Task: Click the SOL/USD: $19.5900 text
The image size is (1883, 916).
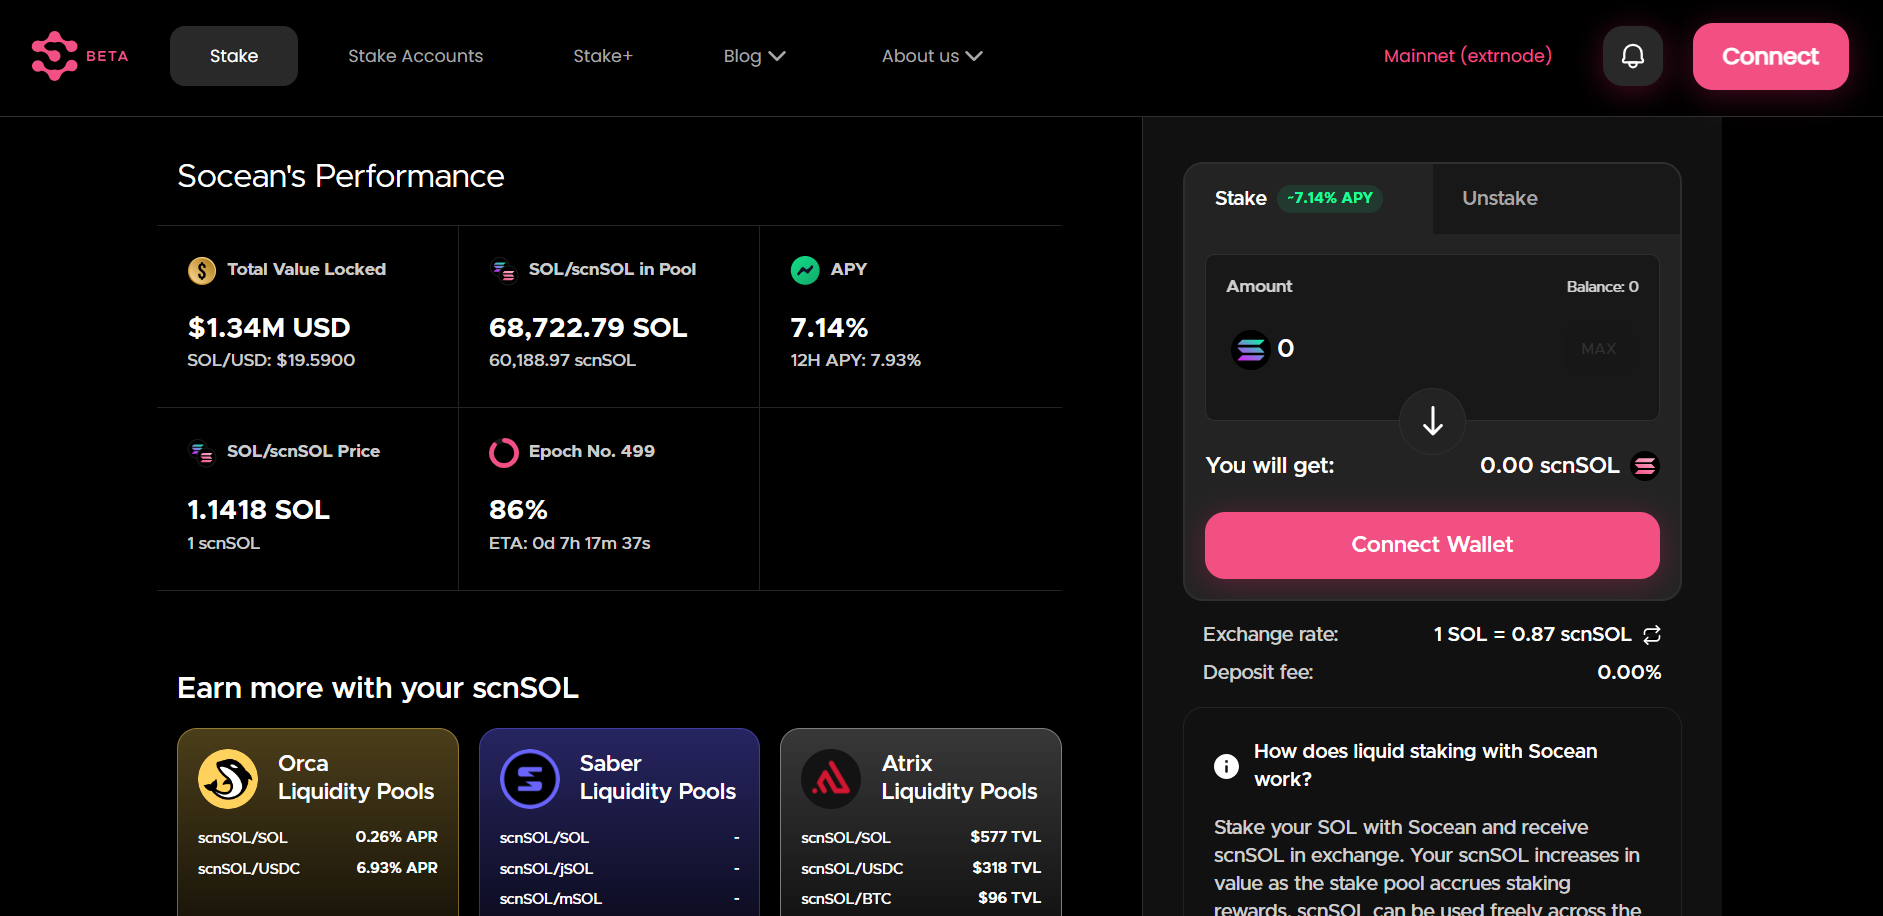Action: (x=271, y=360)
